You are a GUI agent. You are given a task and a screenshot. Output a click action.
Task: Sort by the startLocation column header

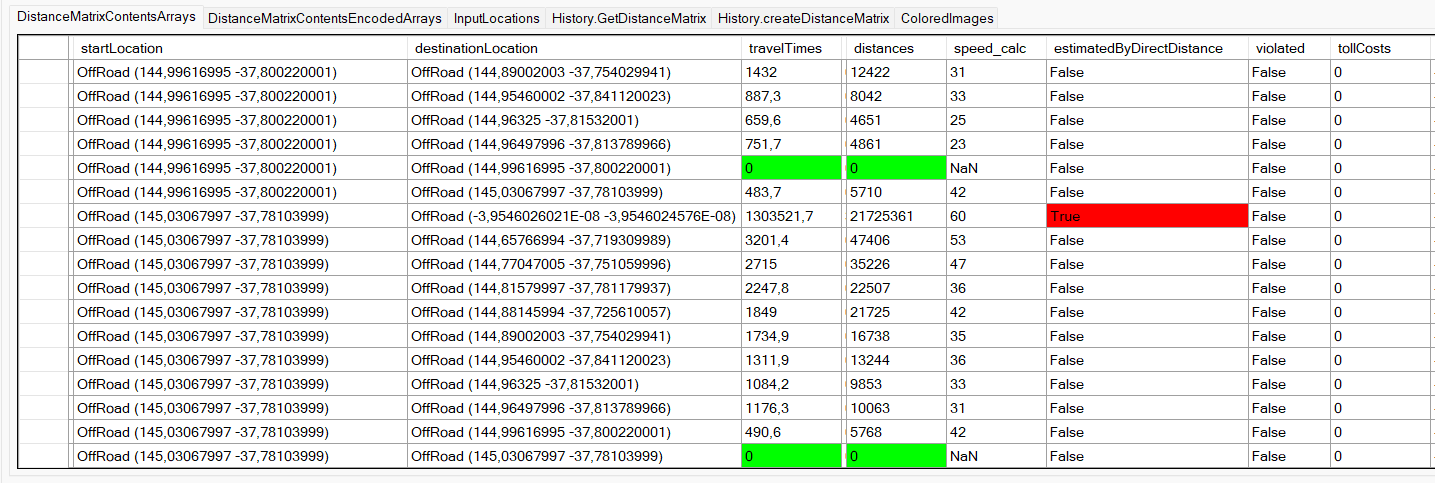(240, 48)
